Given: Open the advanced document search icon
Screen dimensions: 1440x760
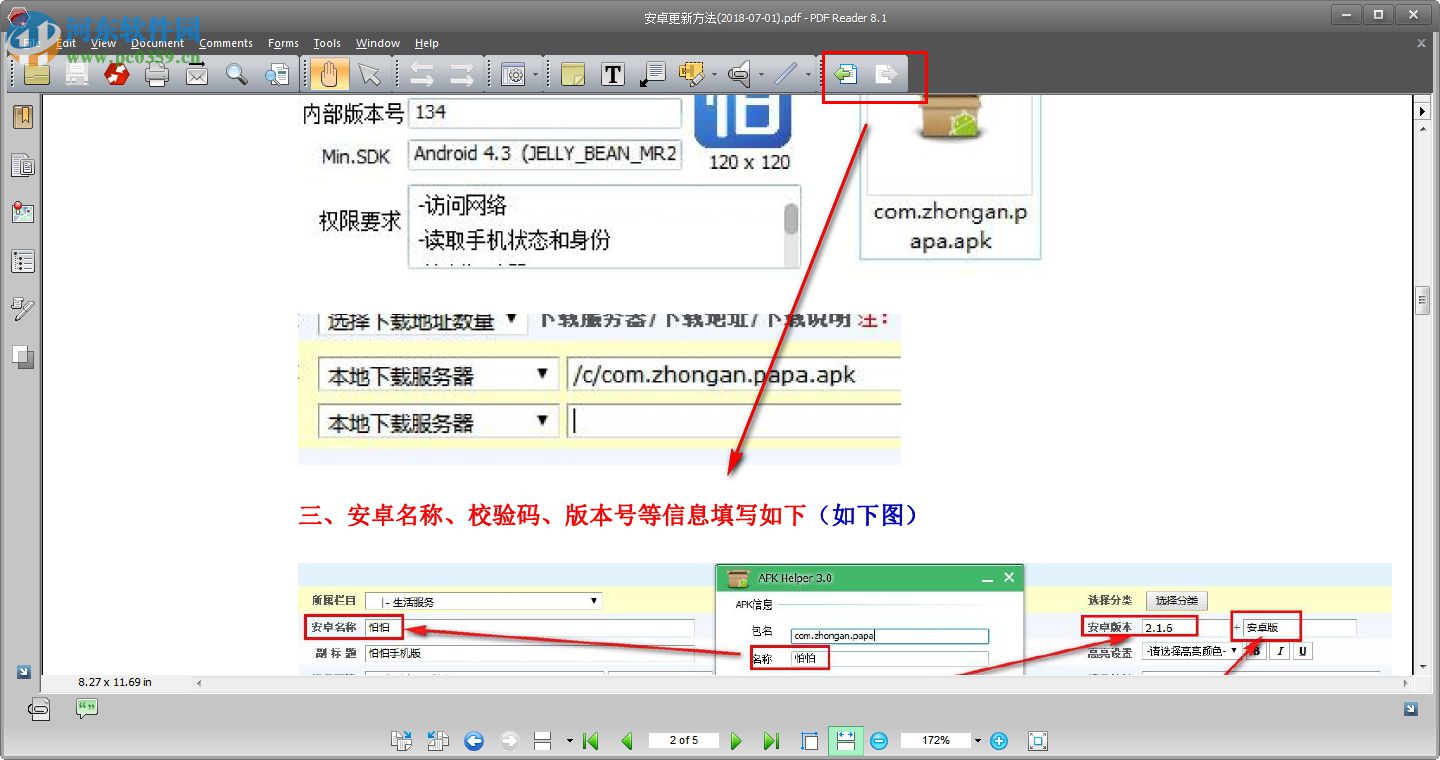Looking at the screenshot, I should click(277, 74).
